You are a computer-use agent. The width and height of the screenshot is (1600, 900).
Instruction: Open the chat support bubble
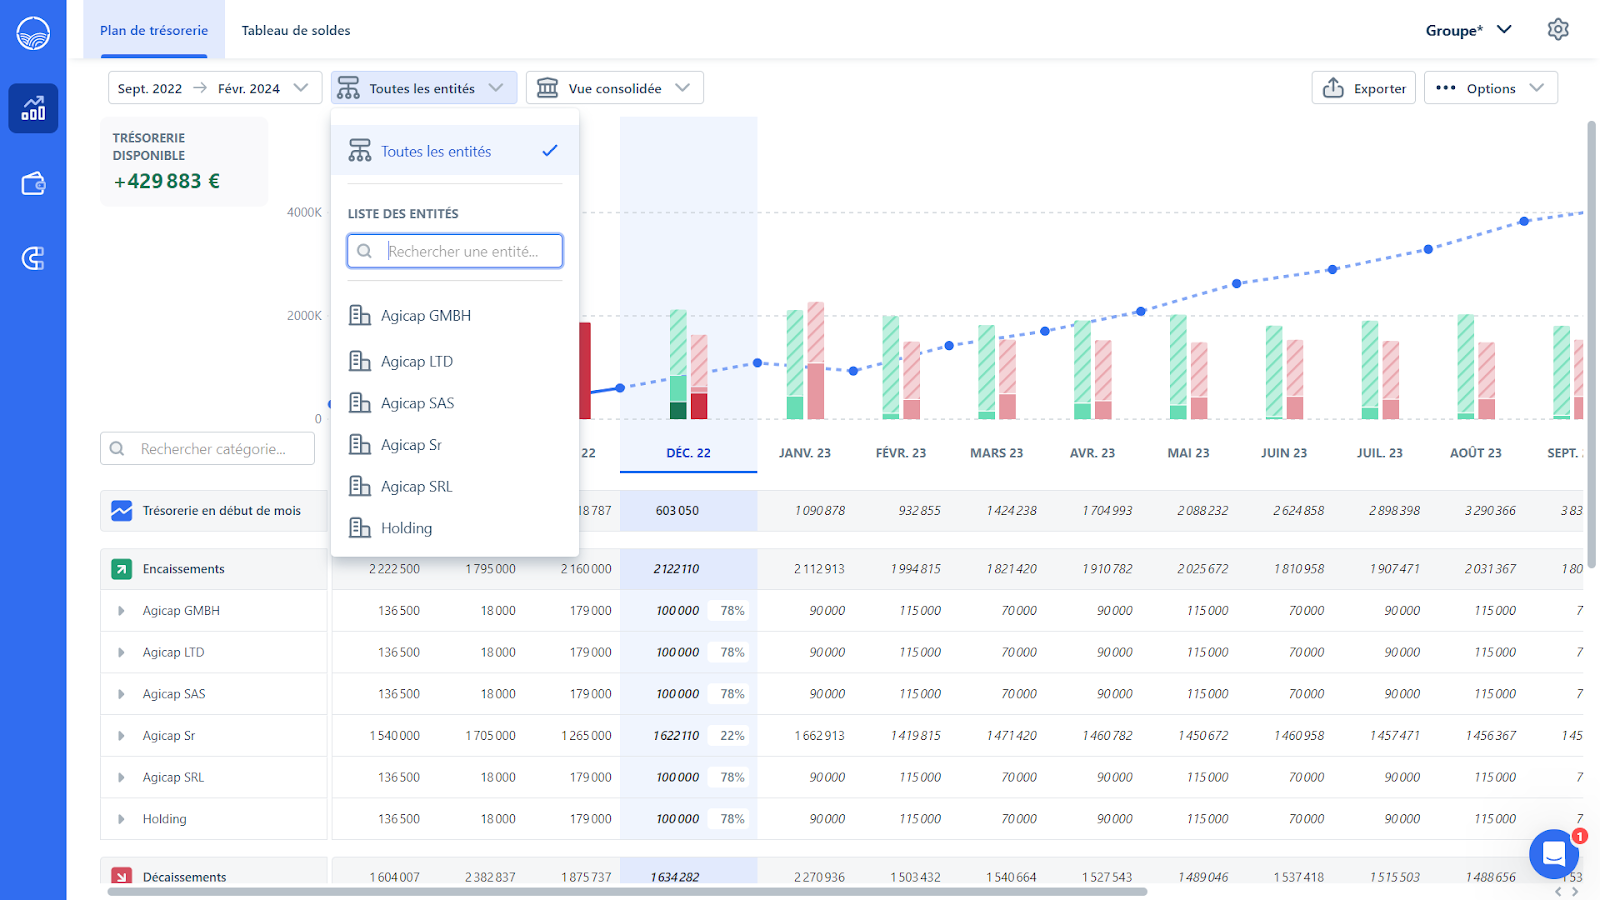[x=1554, y=854]
